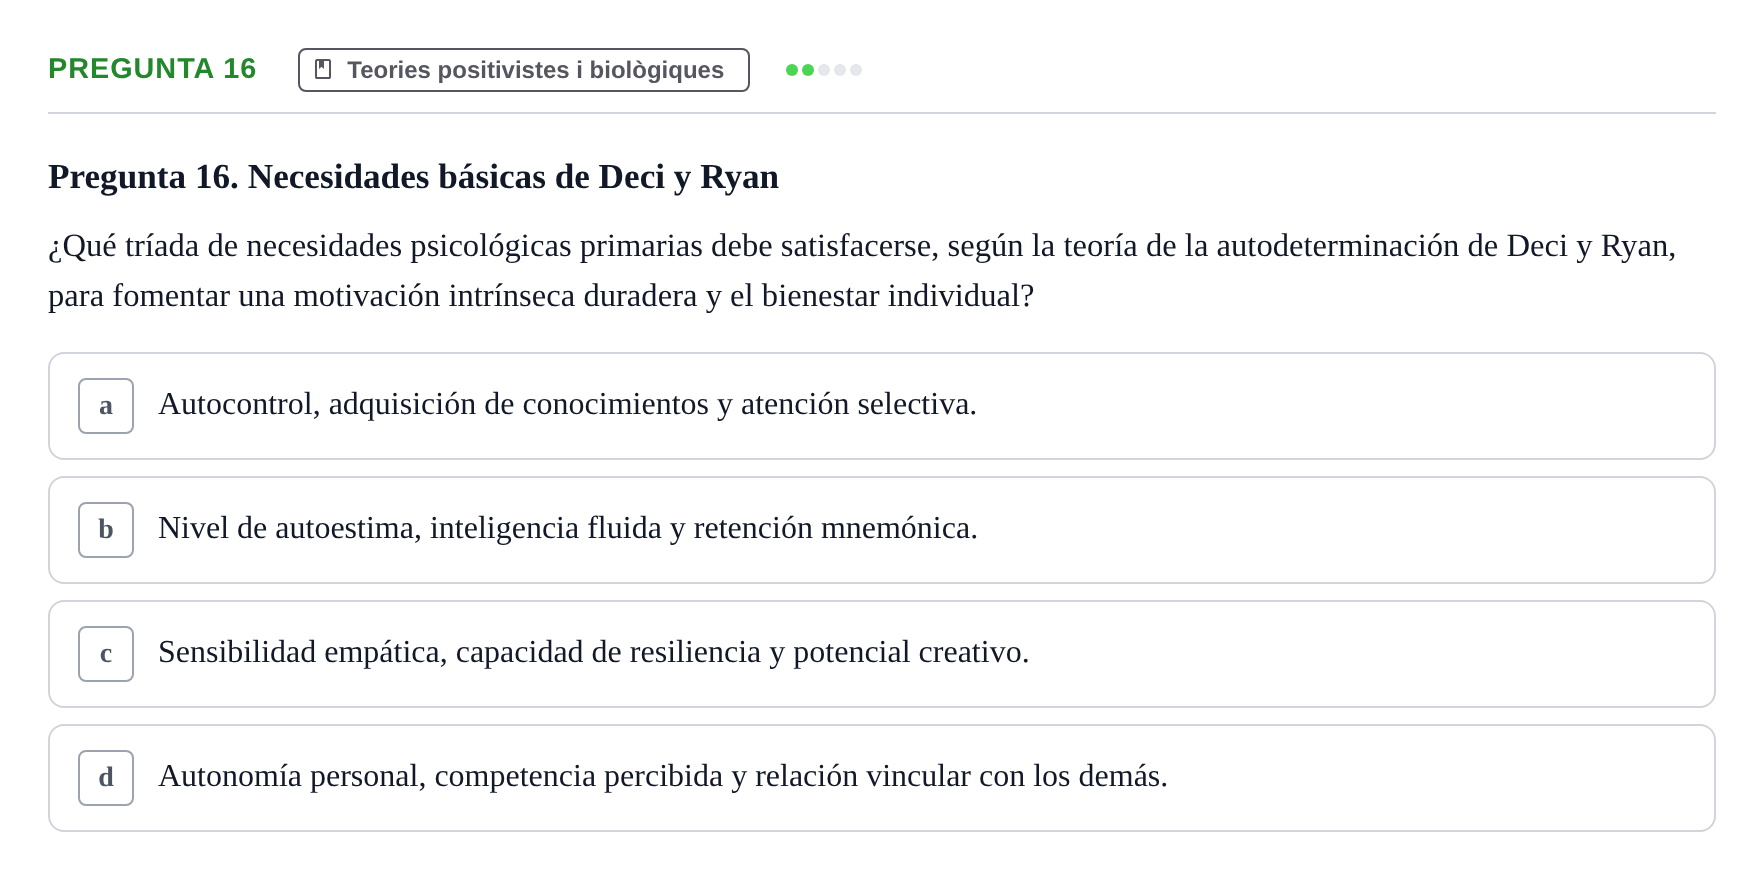
Task: Choose "Nivel de autoestima, inteligencia fluida y retención mnemónica."
Action: [882, 530]
